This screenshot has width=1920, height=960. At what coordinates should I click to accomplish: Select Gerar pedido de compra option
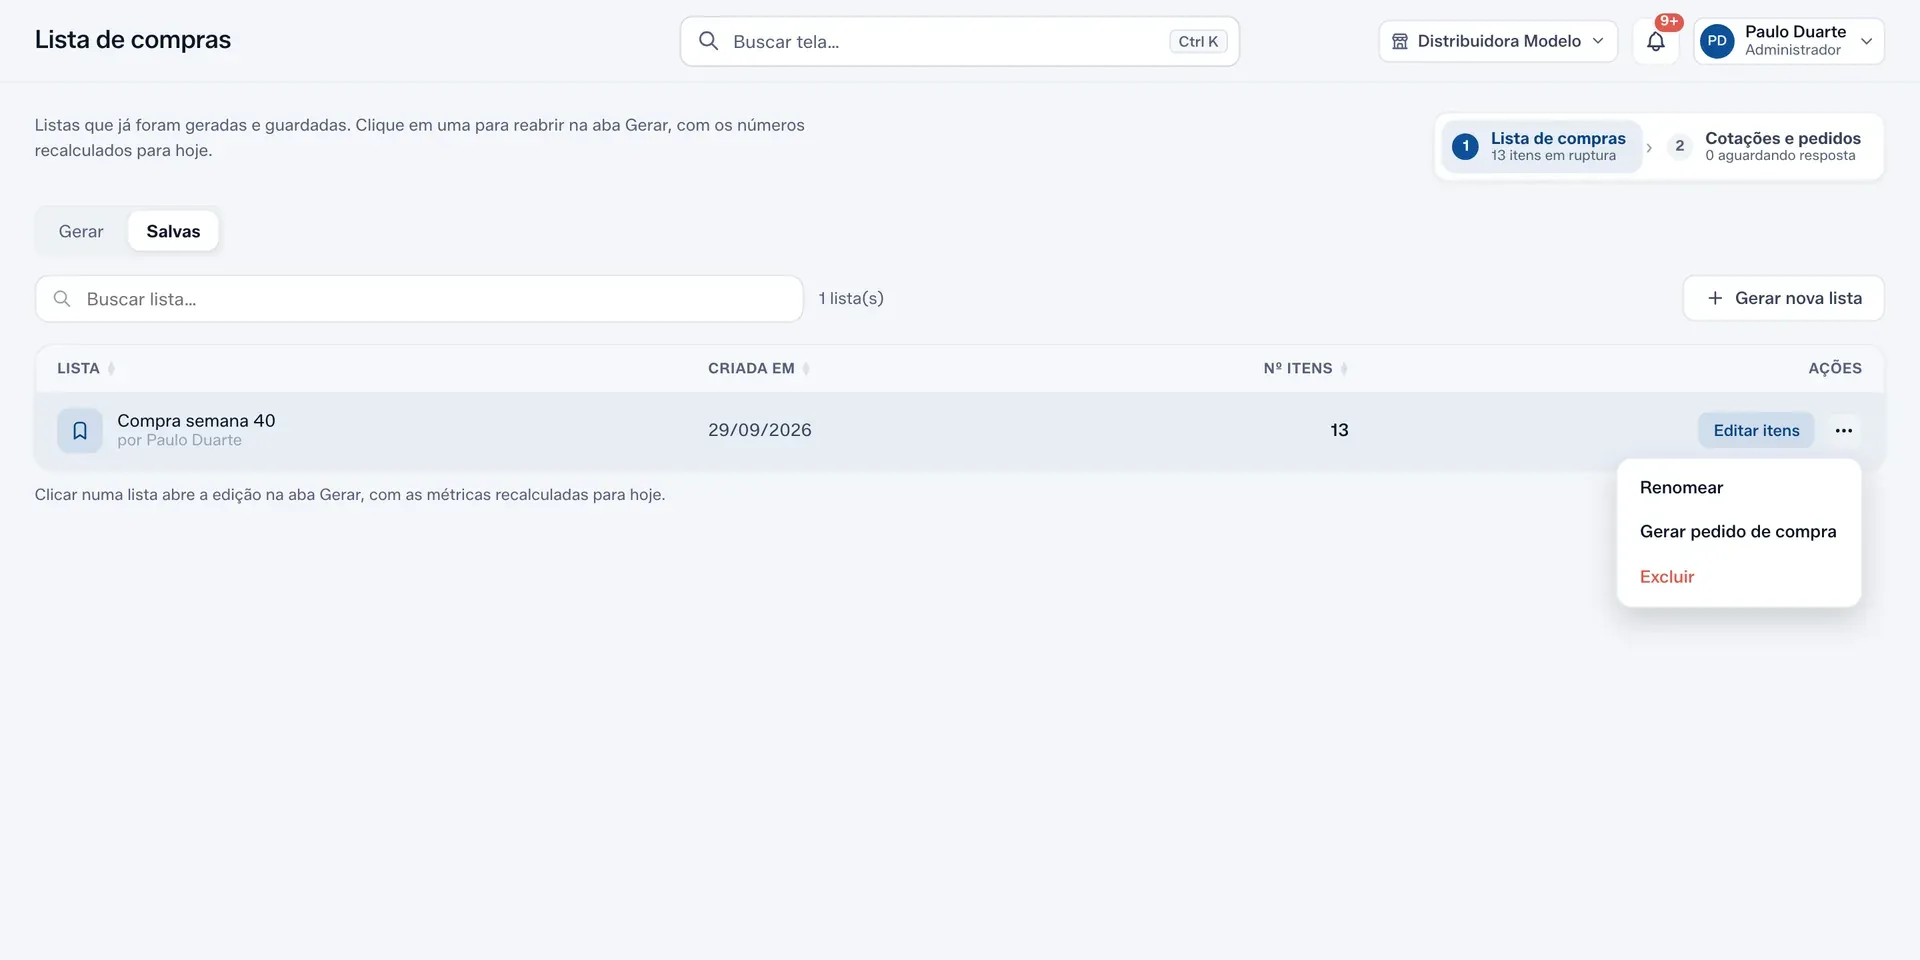[x=1739, y=532]
